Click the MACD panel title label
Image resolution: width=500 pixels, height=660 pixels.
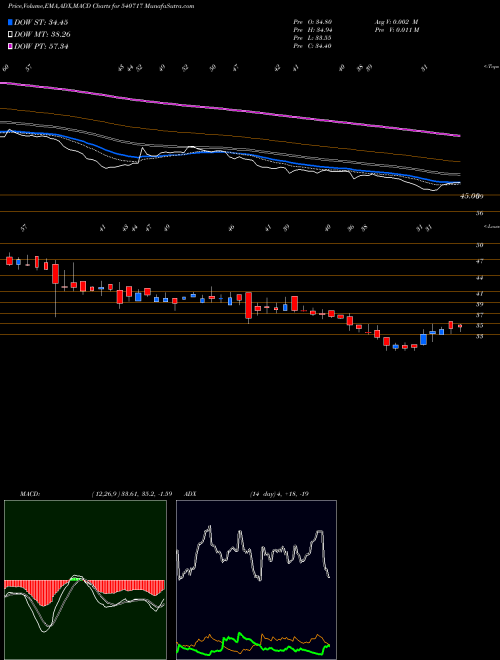tap(29, 494)
